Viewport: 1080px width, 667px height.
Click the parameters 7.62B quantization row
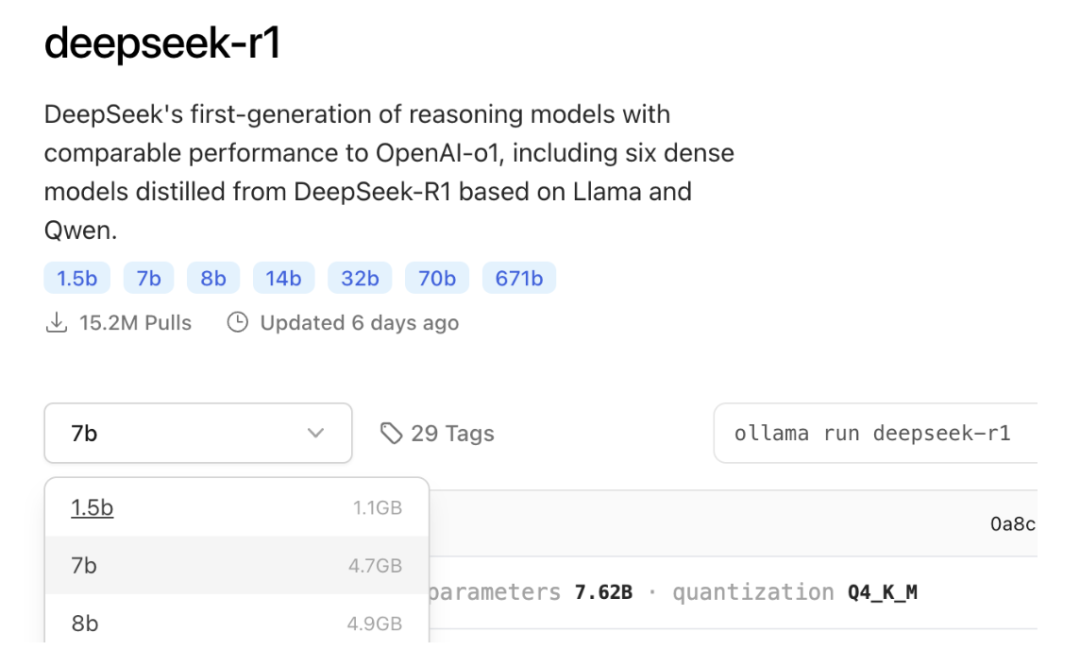coord(672,592)
